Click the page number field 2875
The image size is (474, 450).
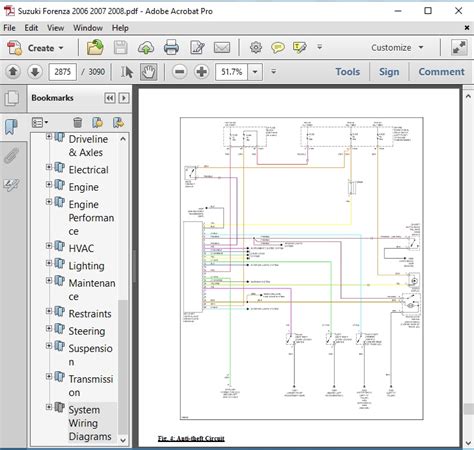tap(63, 72)
